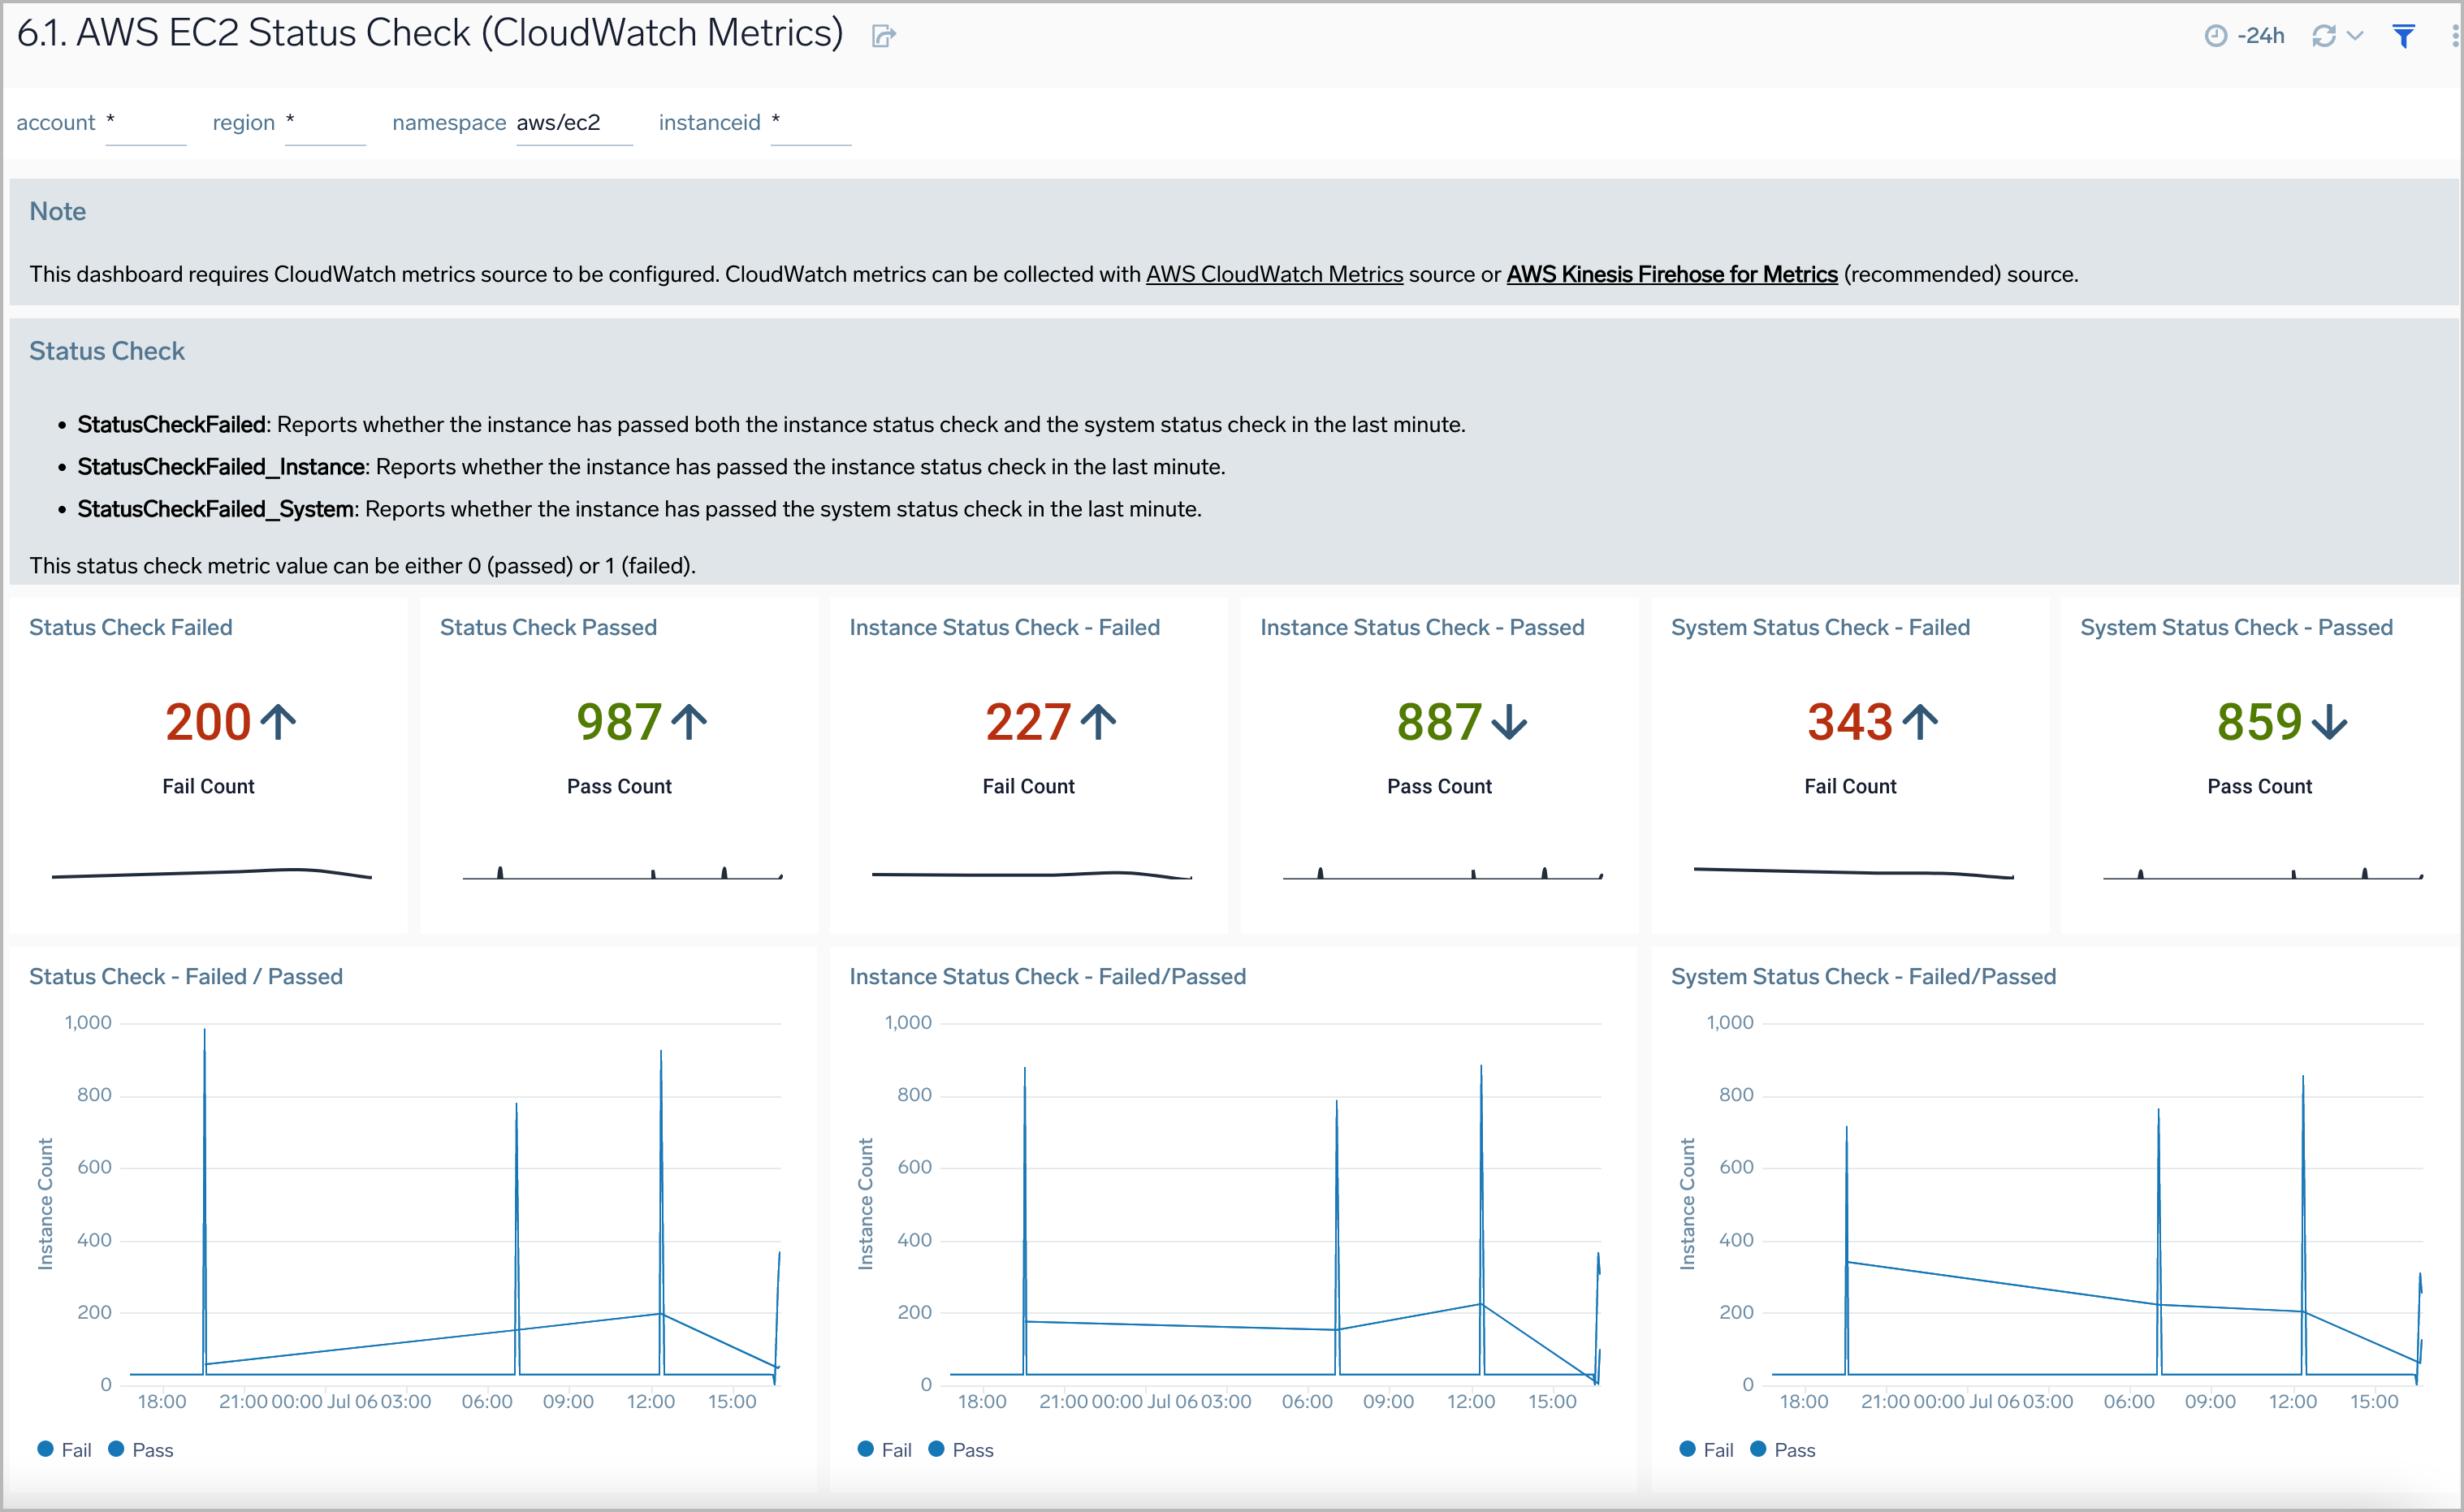The width and height of the screenshot is (2464, 1512).
Task: Click the Status Check Failed panel title
Action: coord(131,627)
